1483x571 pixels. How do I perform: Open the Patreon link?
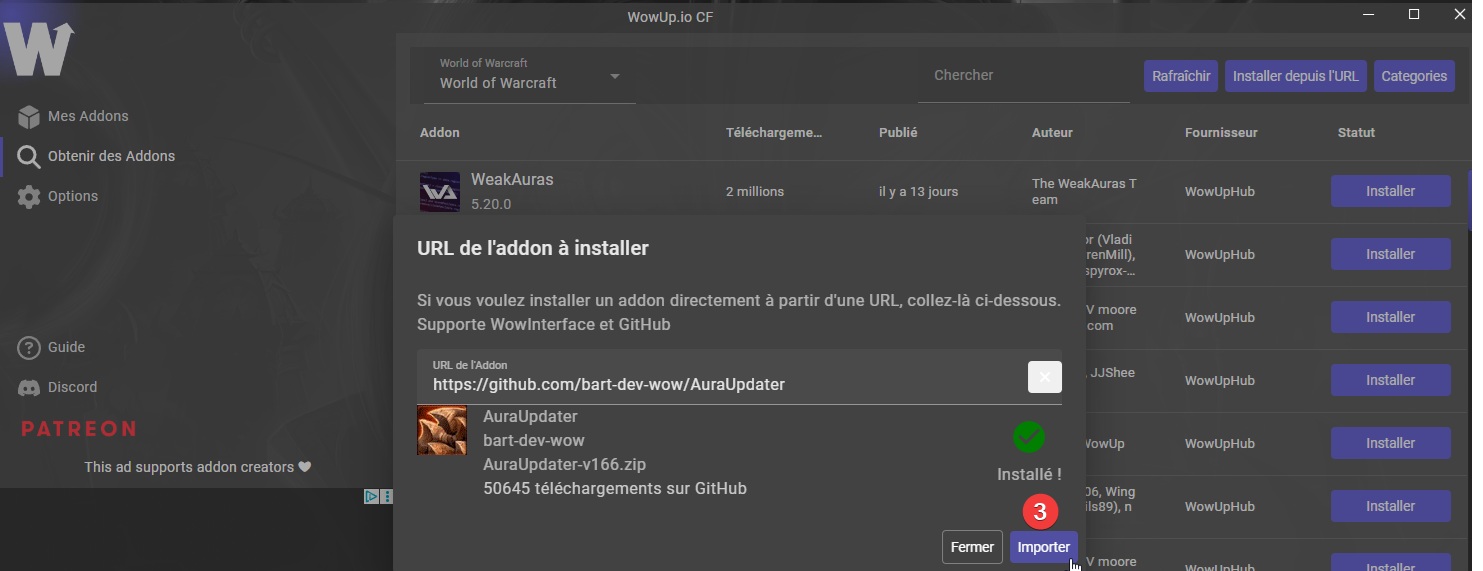coord(79,428)
